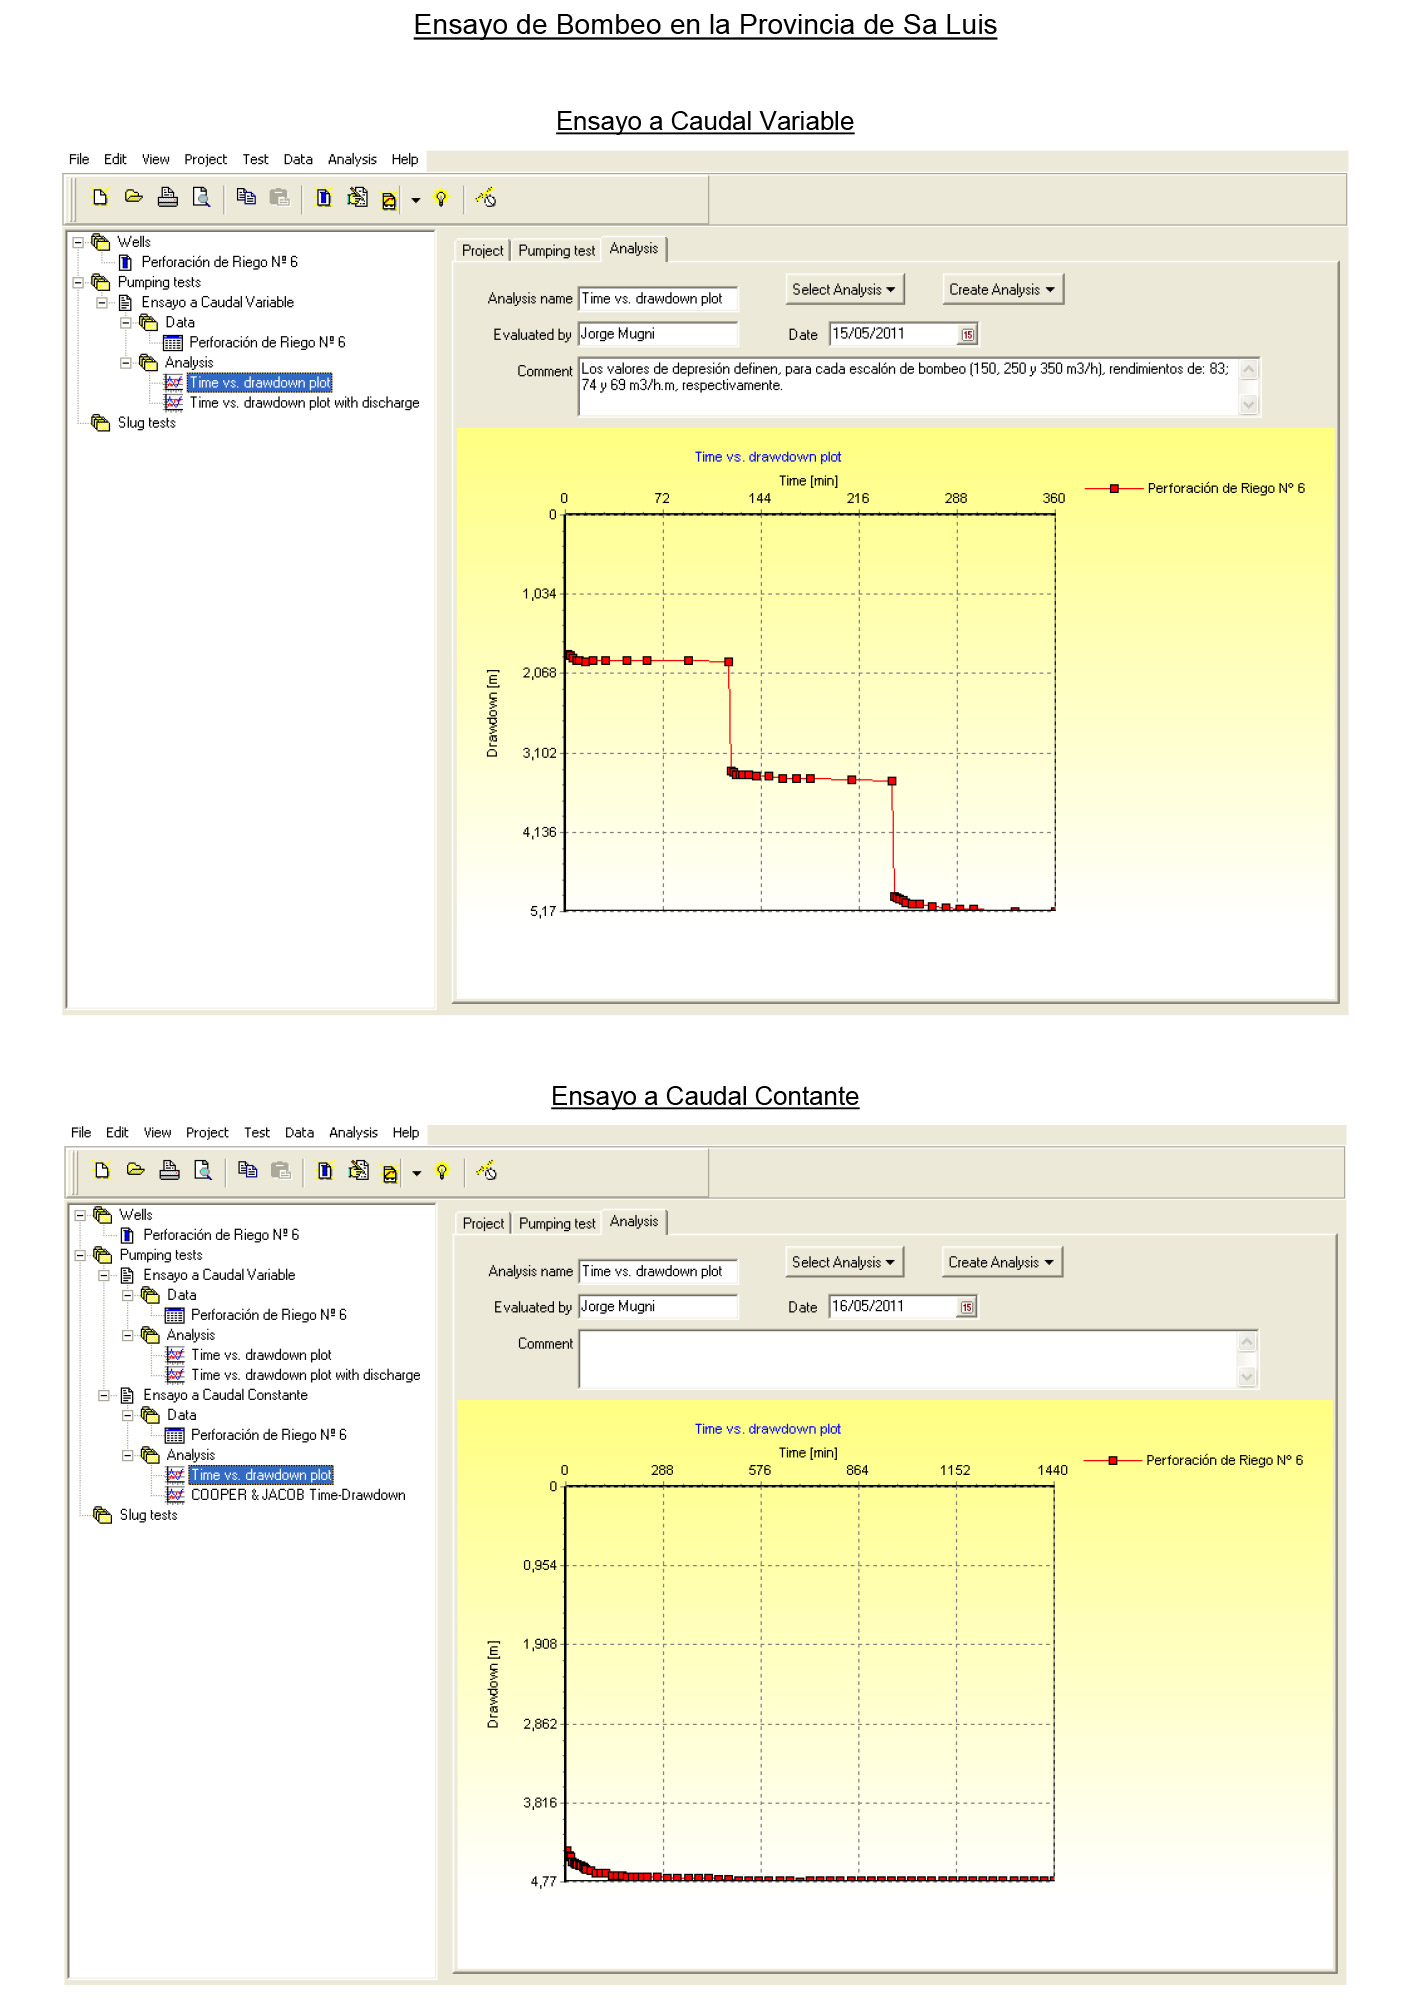Screen dimensions: 1417x2000
Task: Click New project icon in bottom window toolbar
Action: tap(101, 1170)
